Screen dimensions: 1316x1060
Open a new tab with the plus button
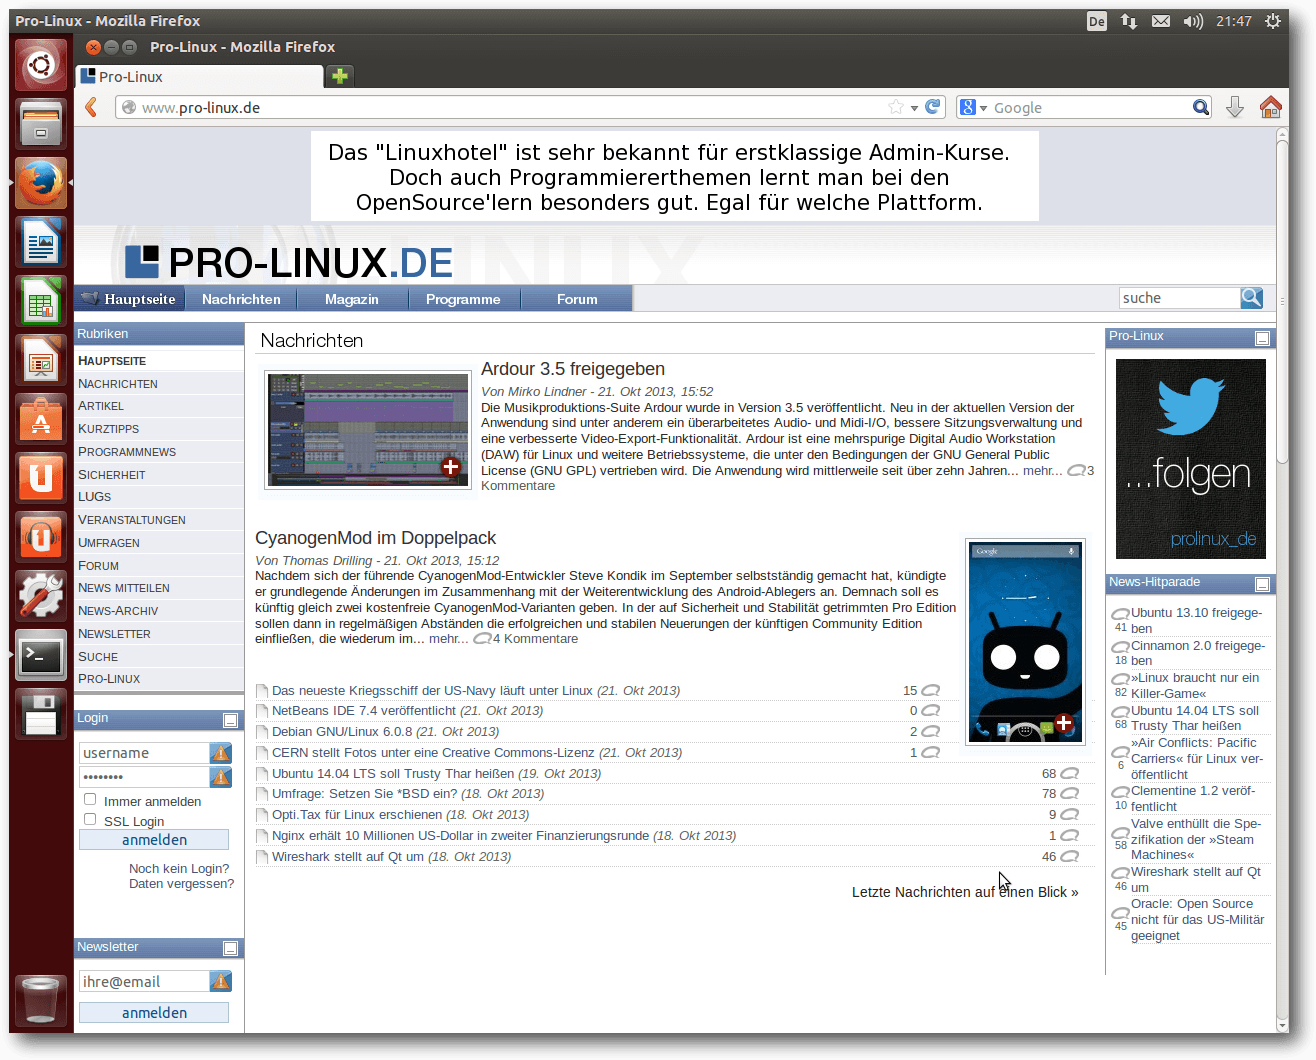click(340, 76)
